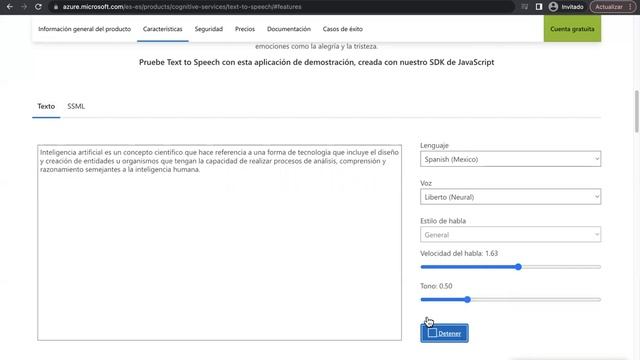Adjust the Velocidad del habla slider handle
640x360 pixels.
(x=518, y=267)
